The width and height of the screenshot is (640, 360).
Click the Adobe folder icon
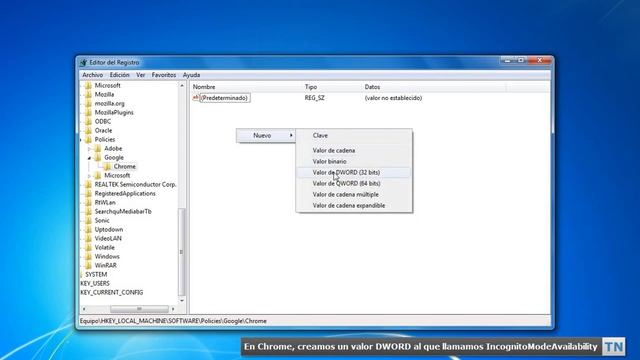(98, 149)
